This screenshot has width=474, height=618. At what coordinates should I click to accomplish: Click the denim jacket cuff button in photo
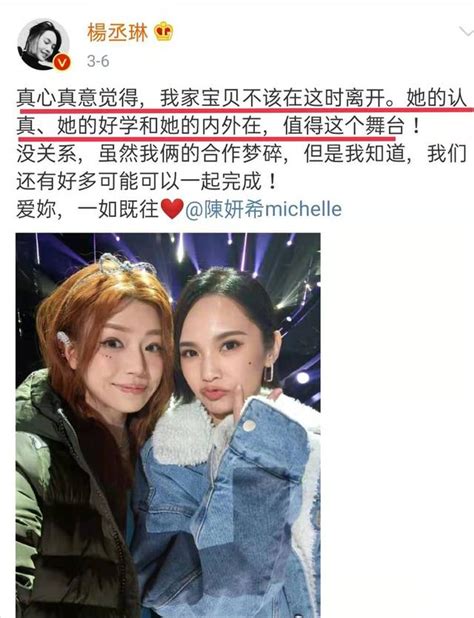(249, 425)
